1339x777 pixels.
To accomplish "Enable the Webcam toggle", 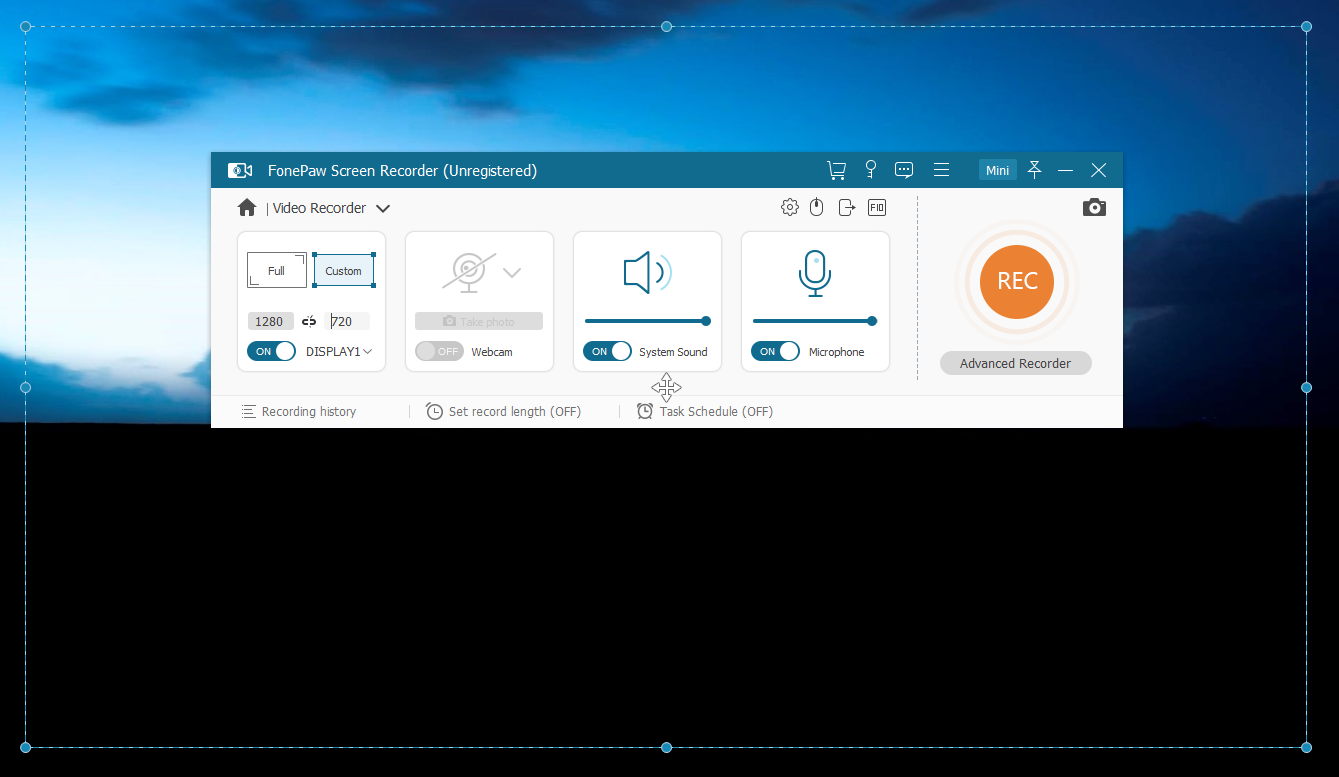I will (439, 351).
